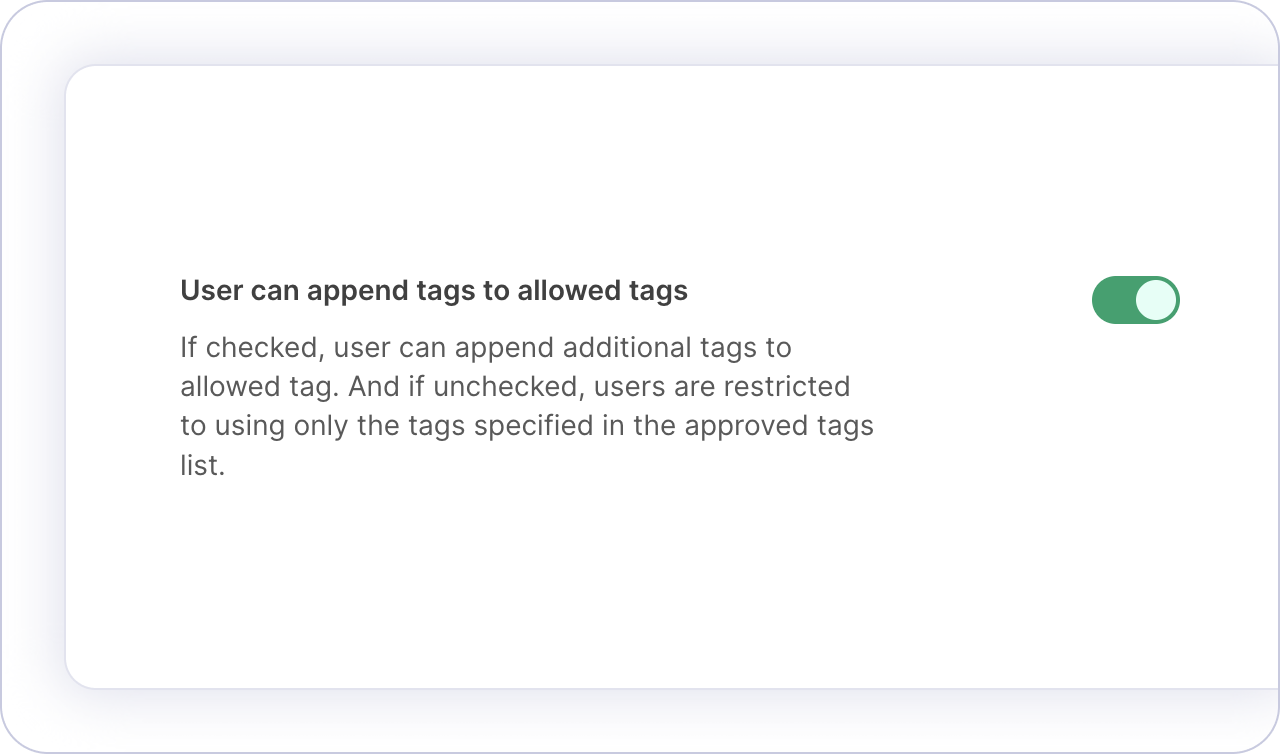
Task: Click the word 'can' in the bold heading
Action: (269, 291)
